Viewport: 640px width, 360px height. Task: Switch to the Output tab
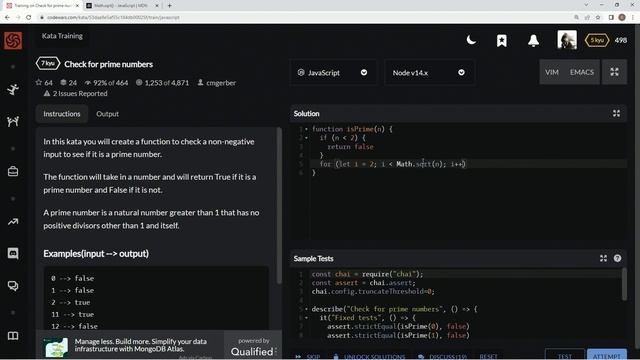click(x=107, y=114)
